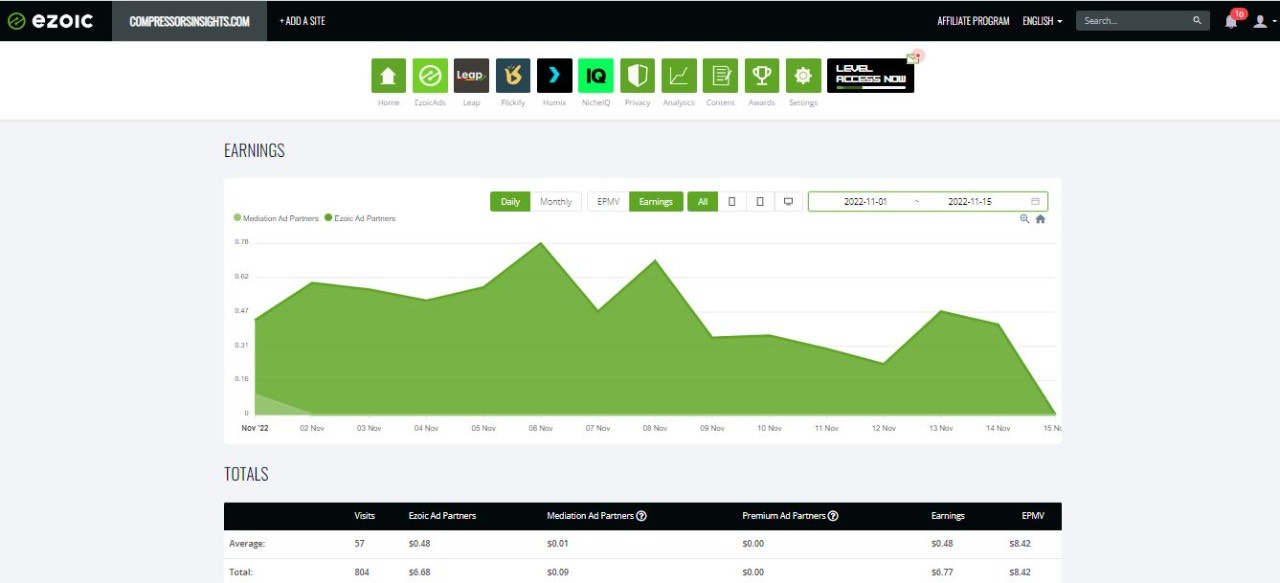Click the Total row label
Viewport: 1280px width, 583px height.
click(x=241, y=572)
